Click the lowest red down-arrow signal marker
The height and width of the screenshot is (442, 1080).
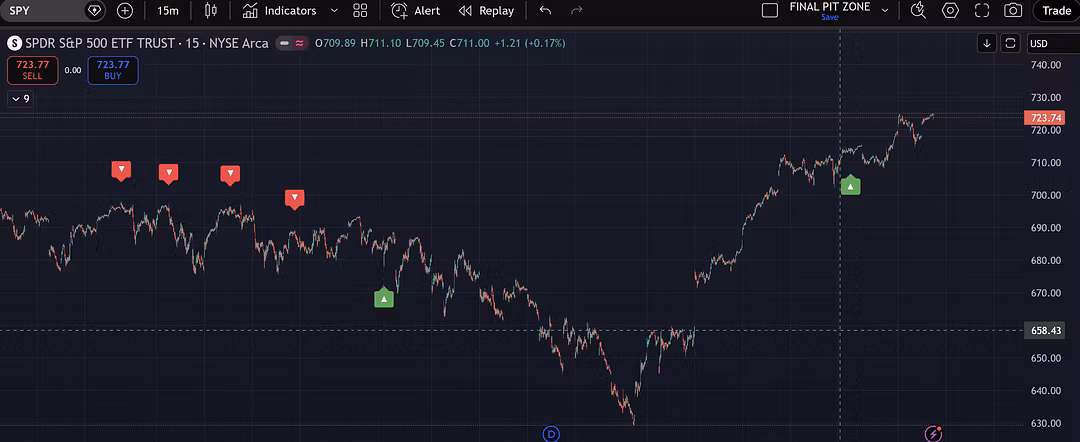tap(295, 199)
